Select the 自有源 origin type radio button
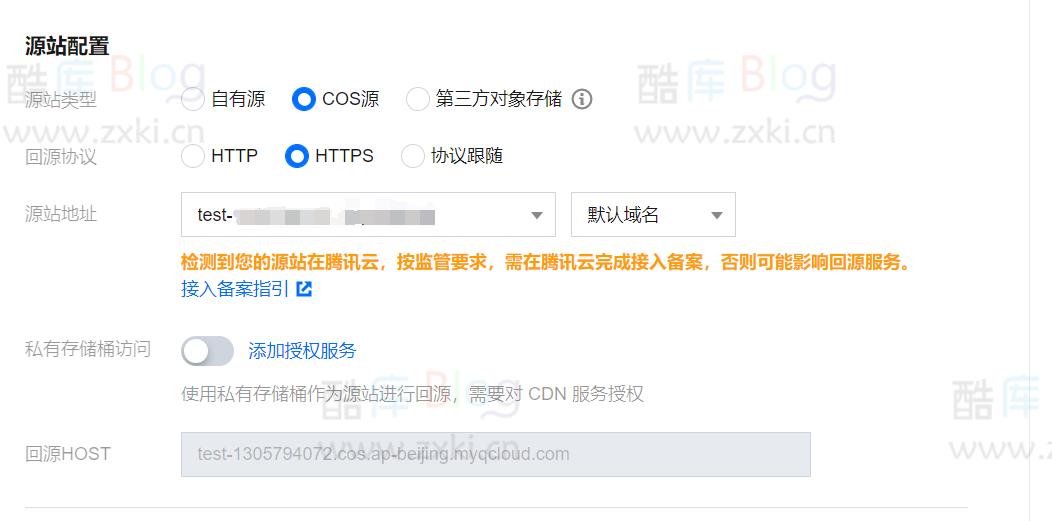 coord(193,99)
